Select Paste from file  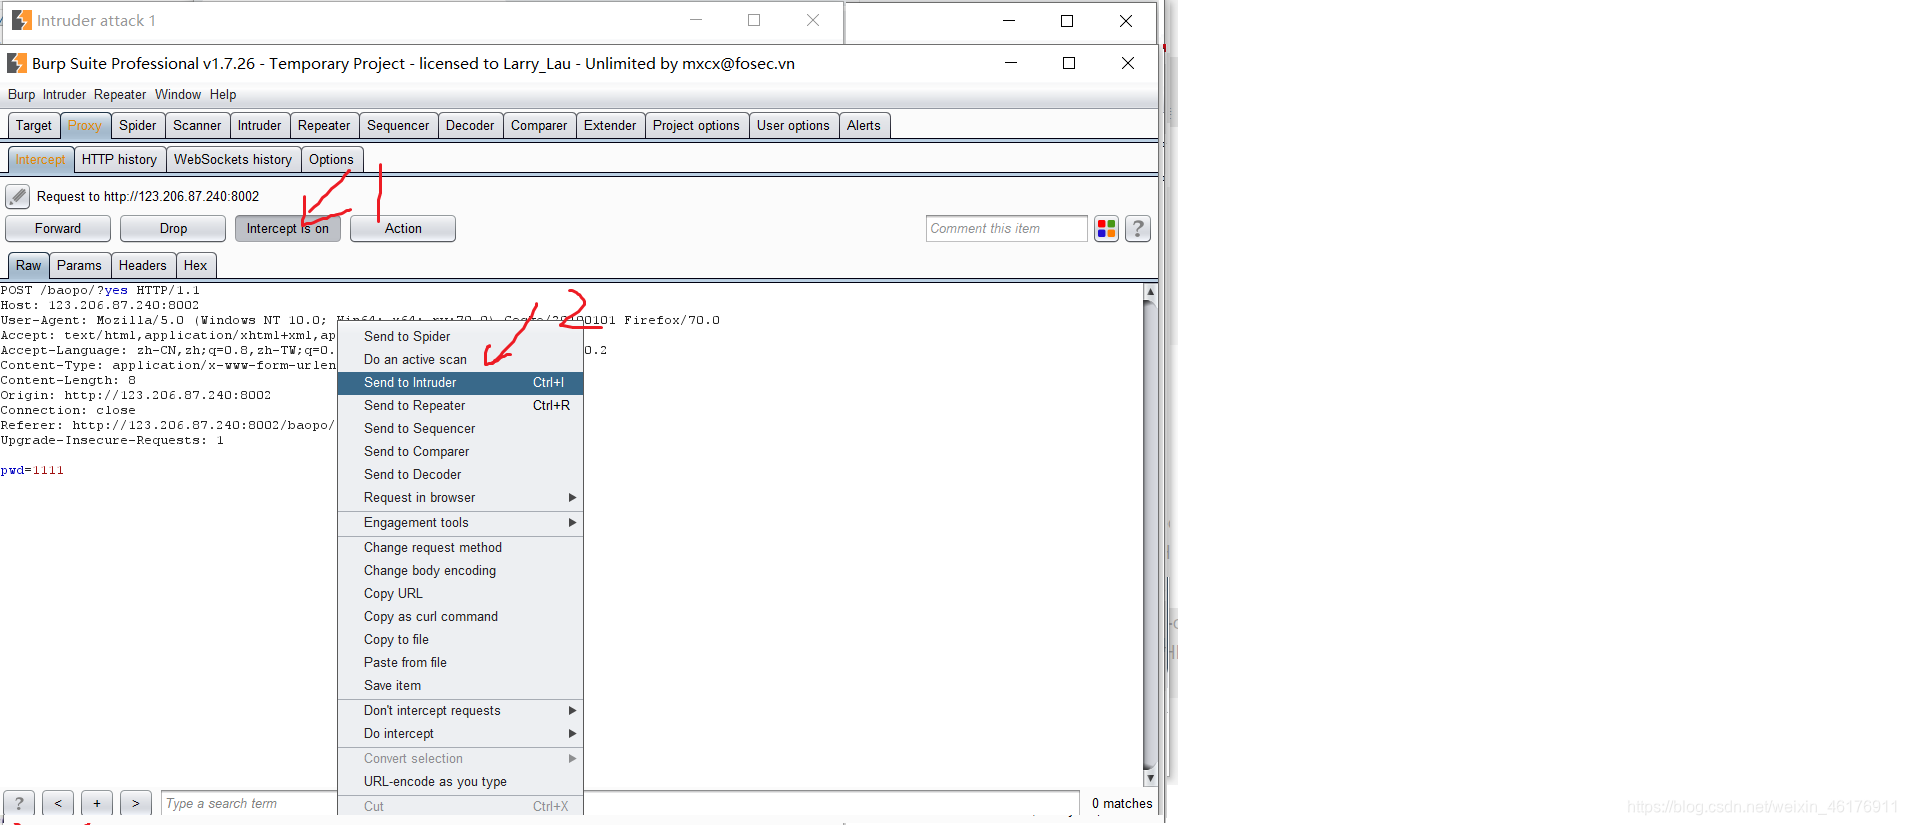coord(460,662)
